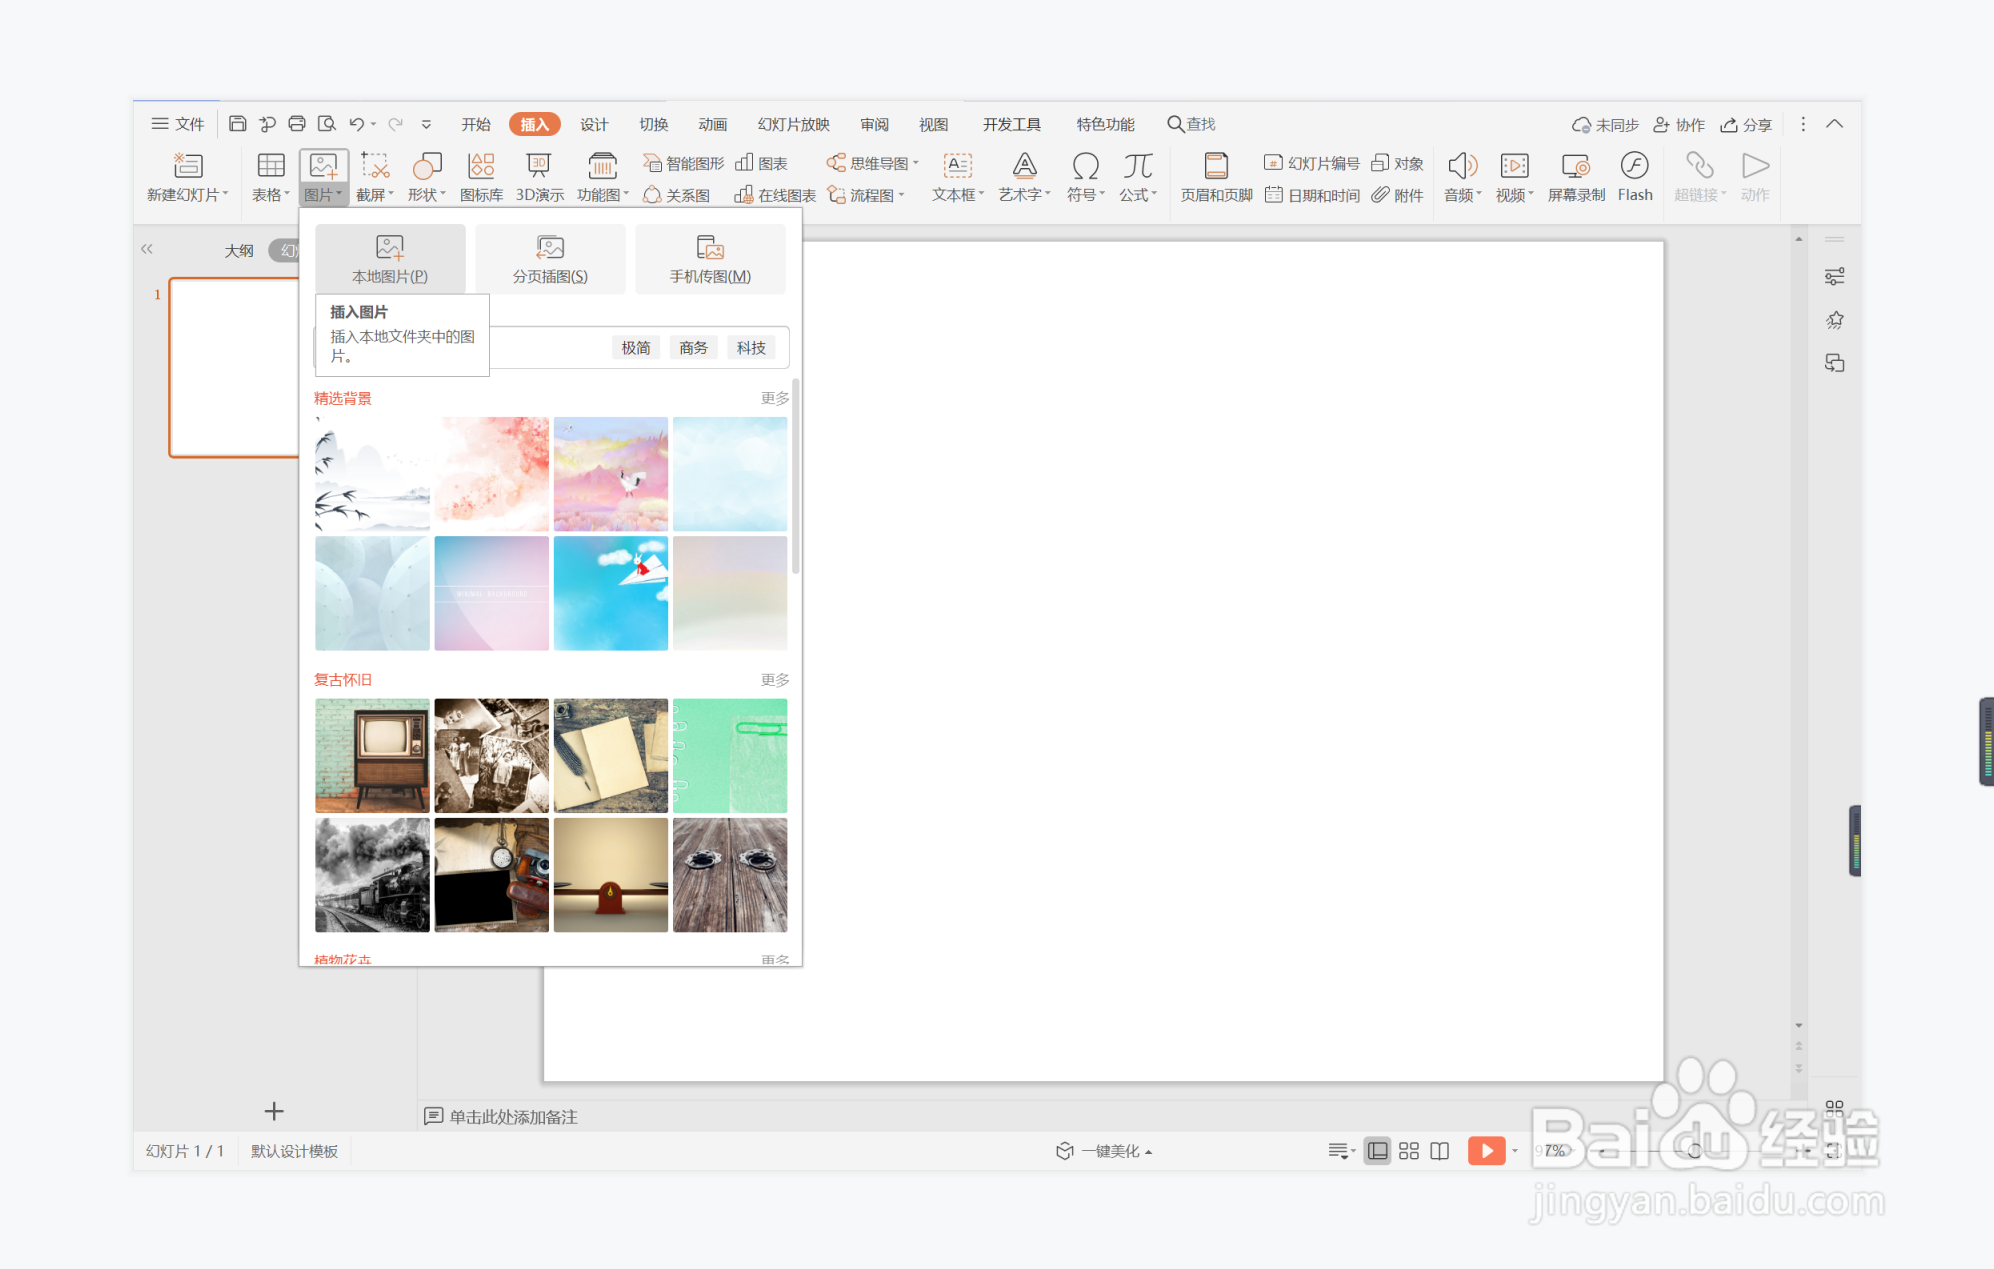Screen dimensions: 1994x1269
Task: Toggle slide sorter view
Action: pyautogui.click(x=1409, y=1151)
